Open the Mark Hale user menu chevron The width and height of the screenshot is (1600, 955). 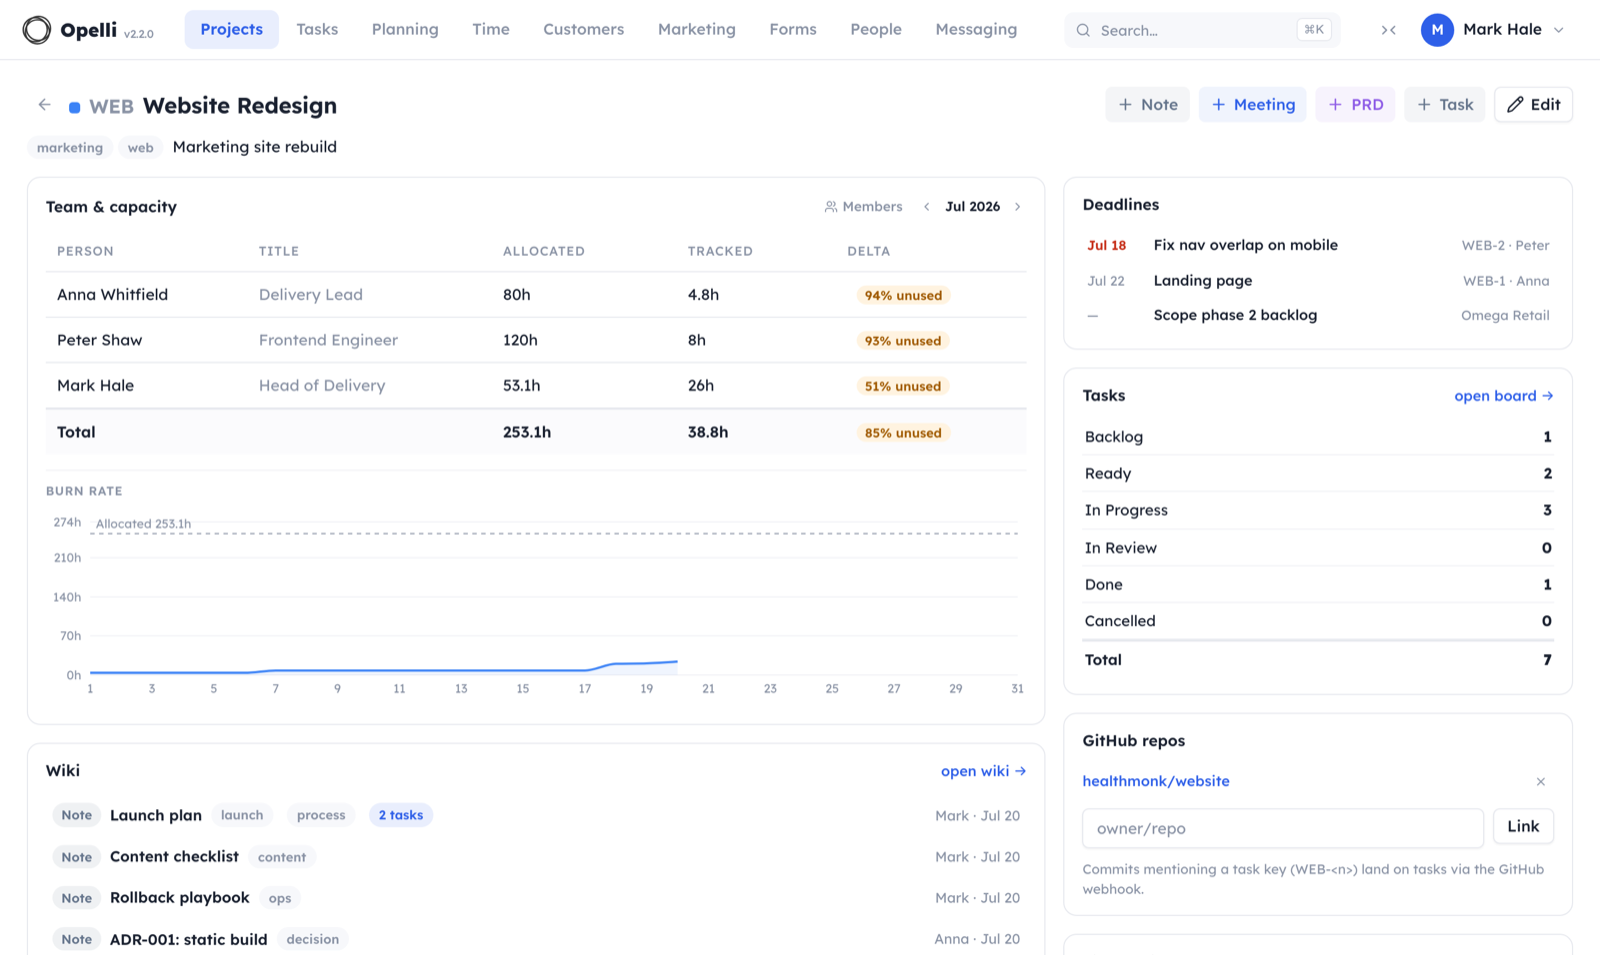(x=1559, y=30)
